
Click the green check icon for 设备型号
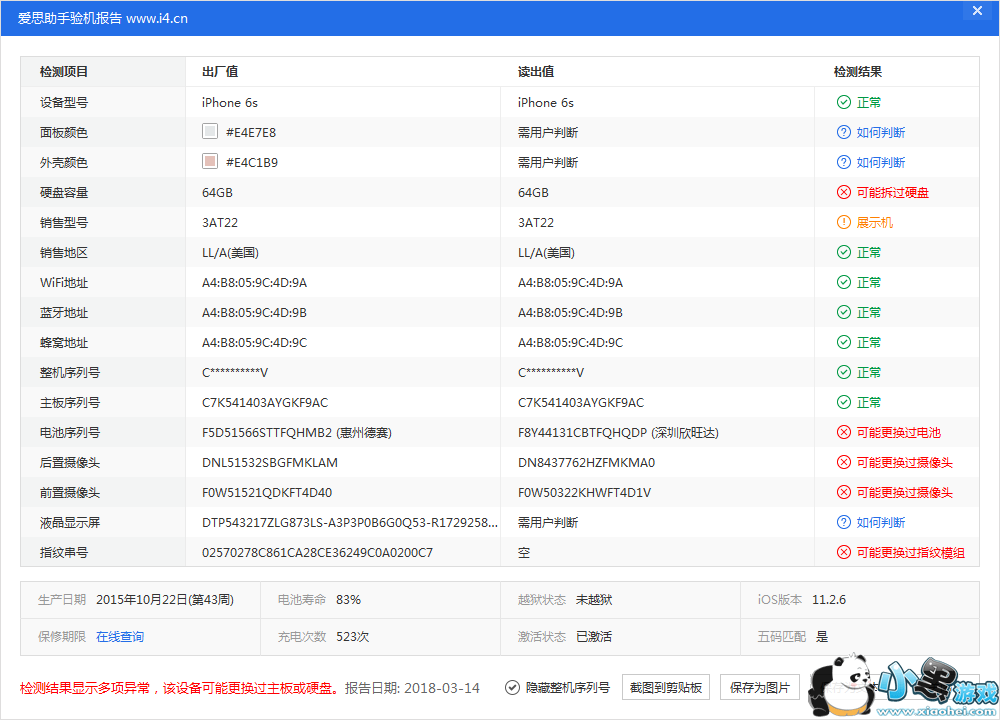click(844, 102)
